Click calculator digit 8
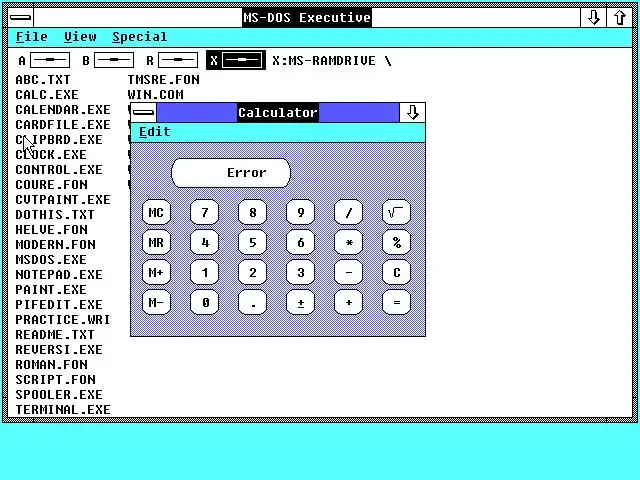The height and width of the screenshot is (480, 640). coord(253,212)
